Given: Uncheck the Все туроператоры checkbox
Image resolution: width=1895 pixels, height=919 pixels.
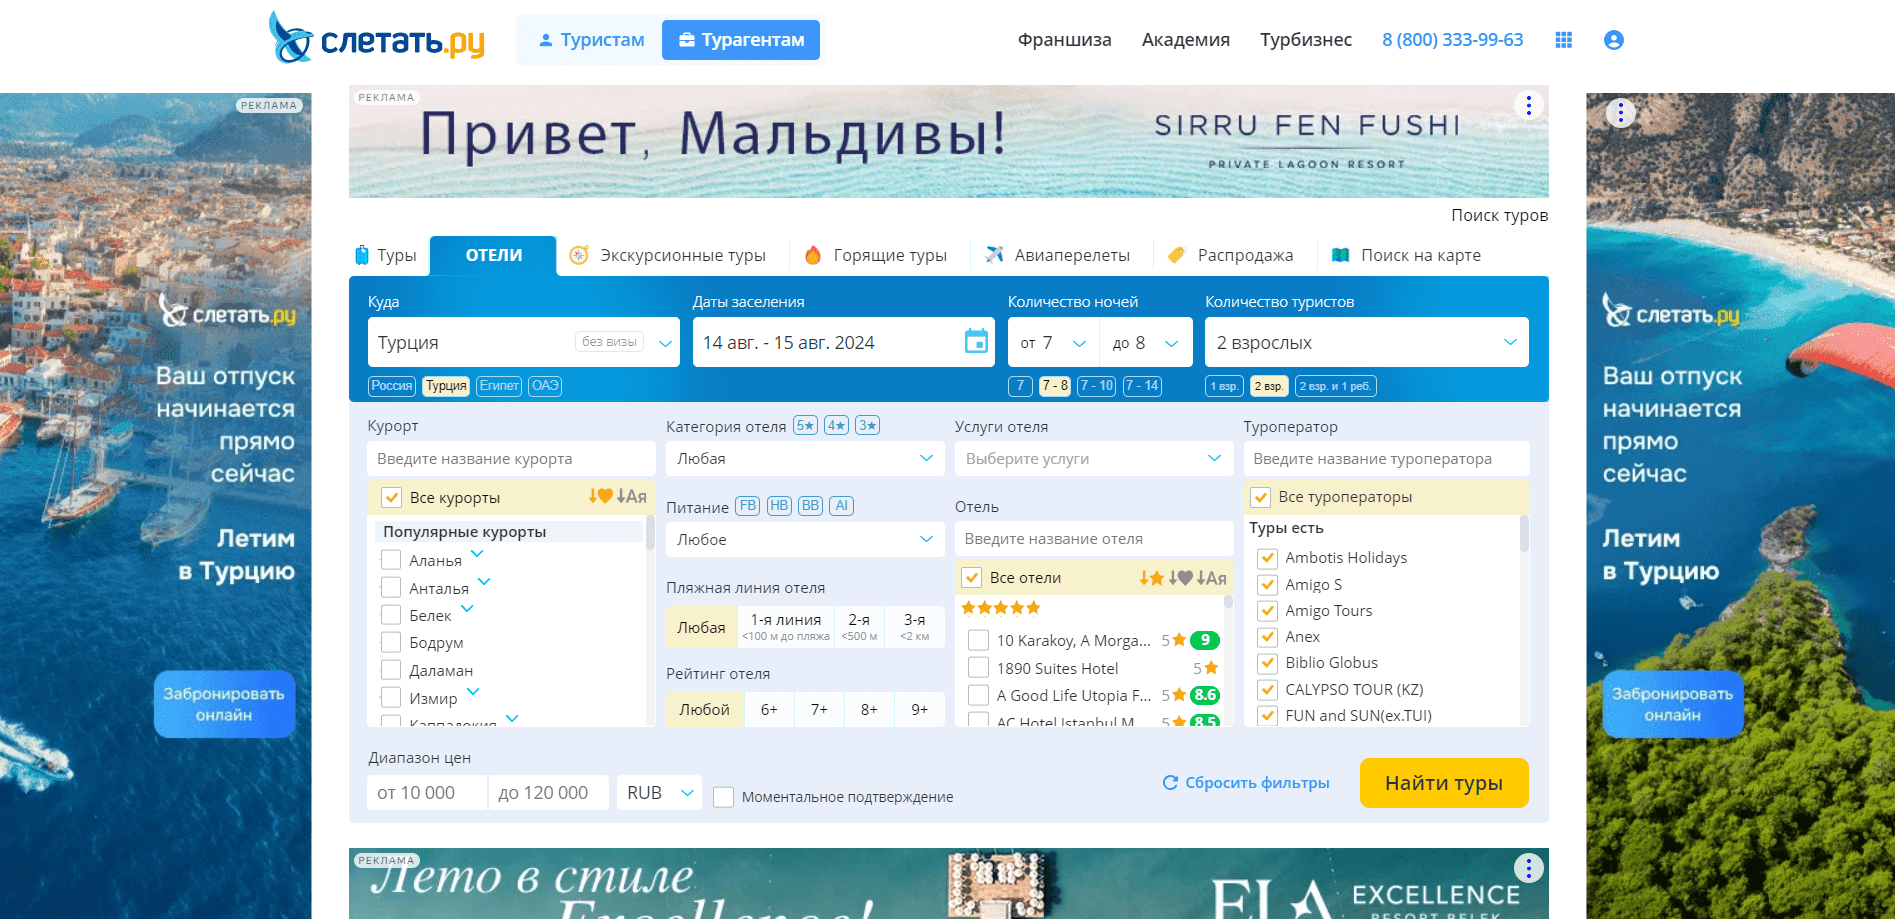Looking at the screenshot, I should click(1260, 496).
